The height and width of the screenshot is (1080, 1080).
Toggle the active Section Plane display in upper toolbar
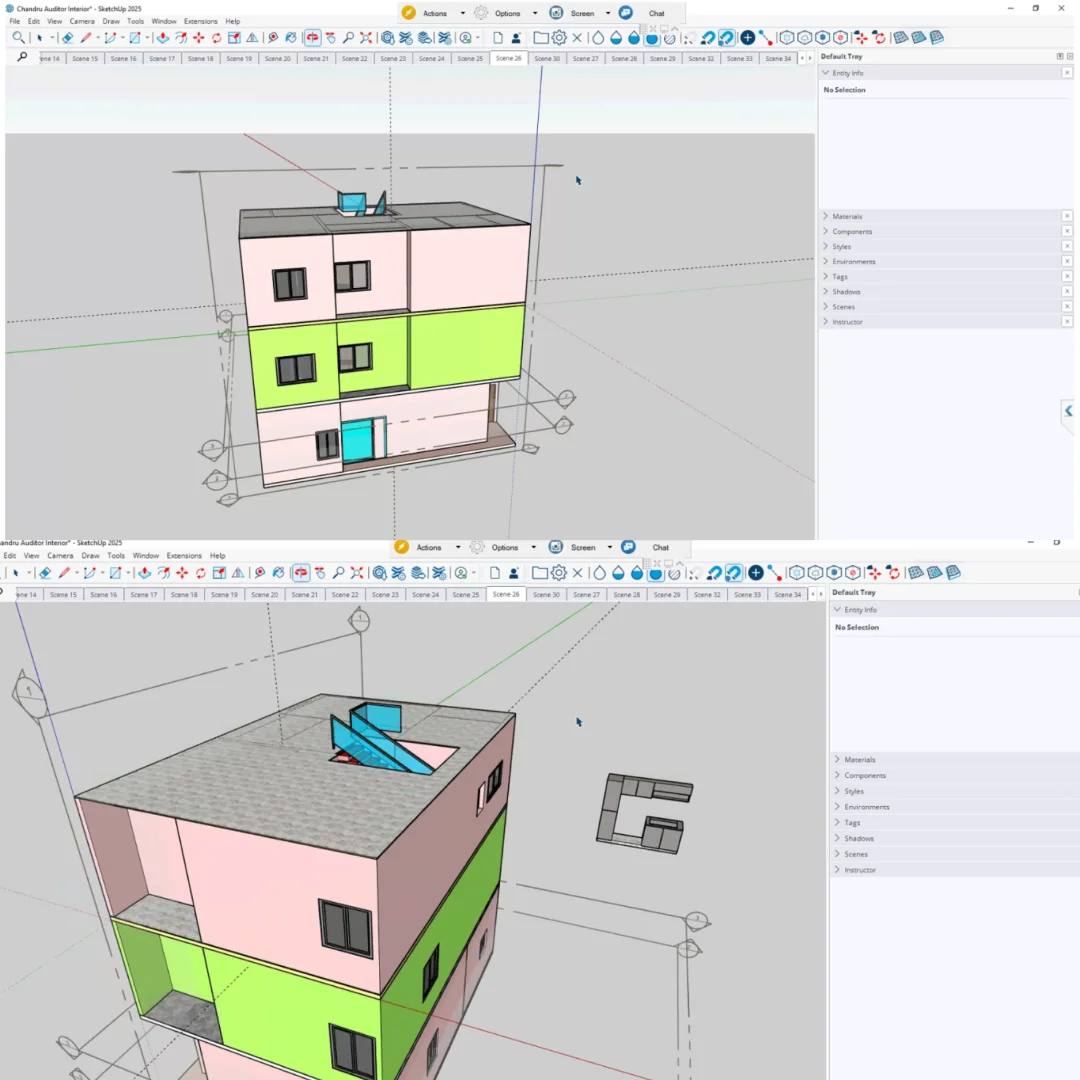click(312, 38)
